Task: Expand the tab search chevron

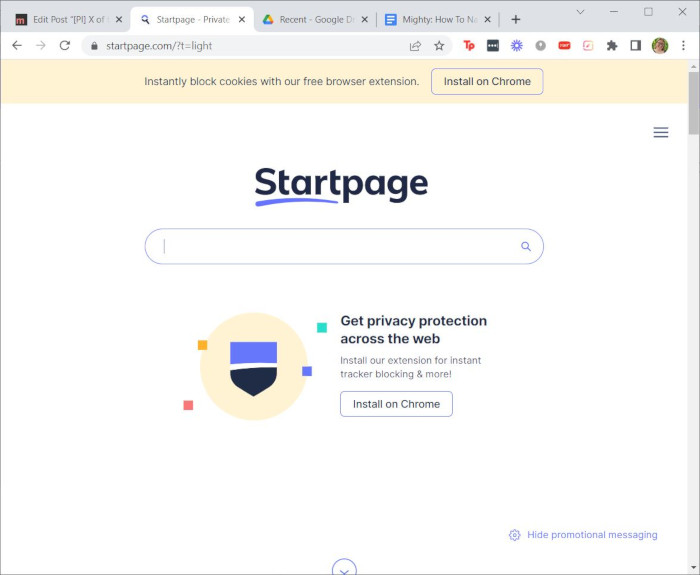Action: [580, 12]
